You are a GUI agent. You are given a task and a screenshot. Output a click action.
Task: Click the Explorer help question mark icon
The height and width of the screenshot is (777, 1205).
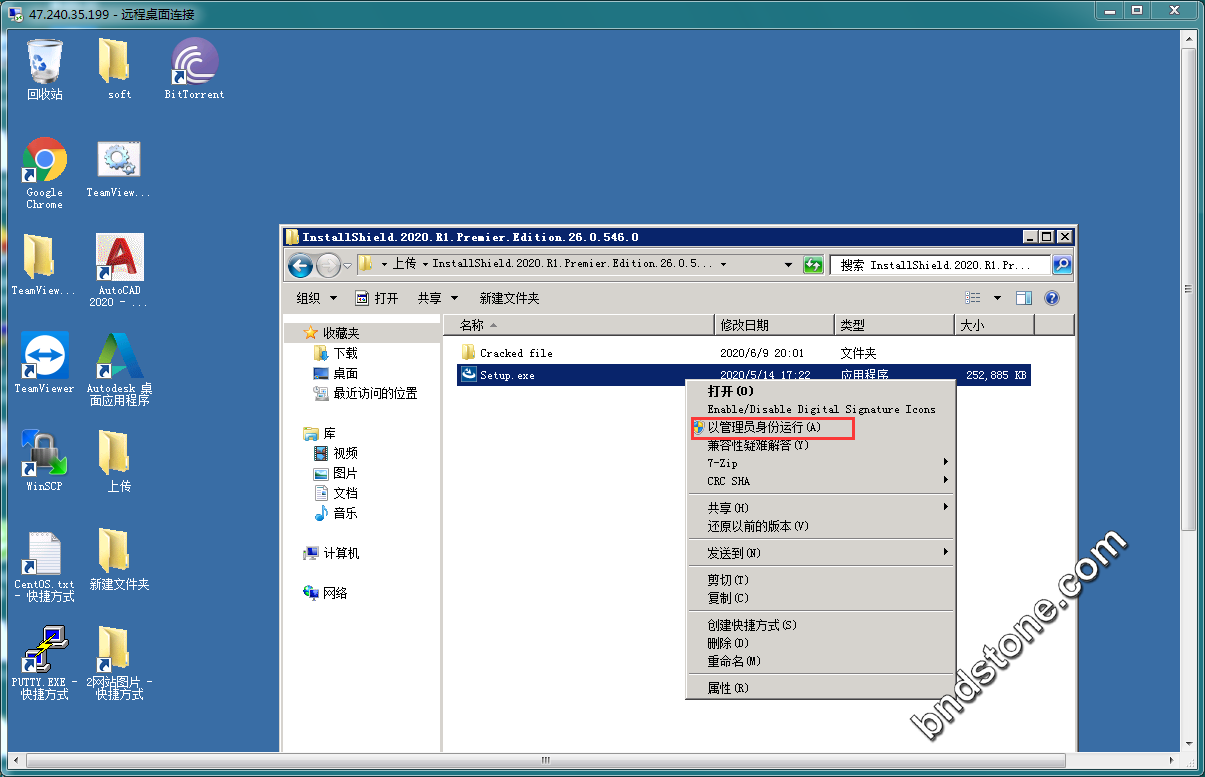[x=1051, y=298]
